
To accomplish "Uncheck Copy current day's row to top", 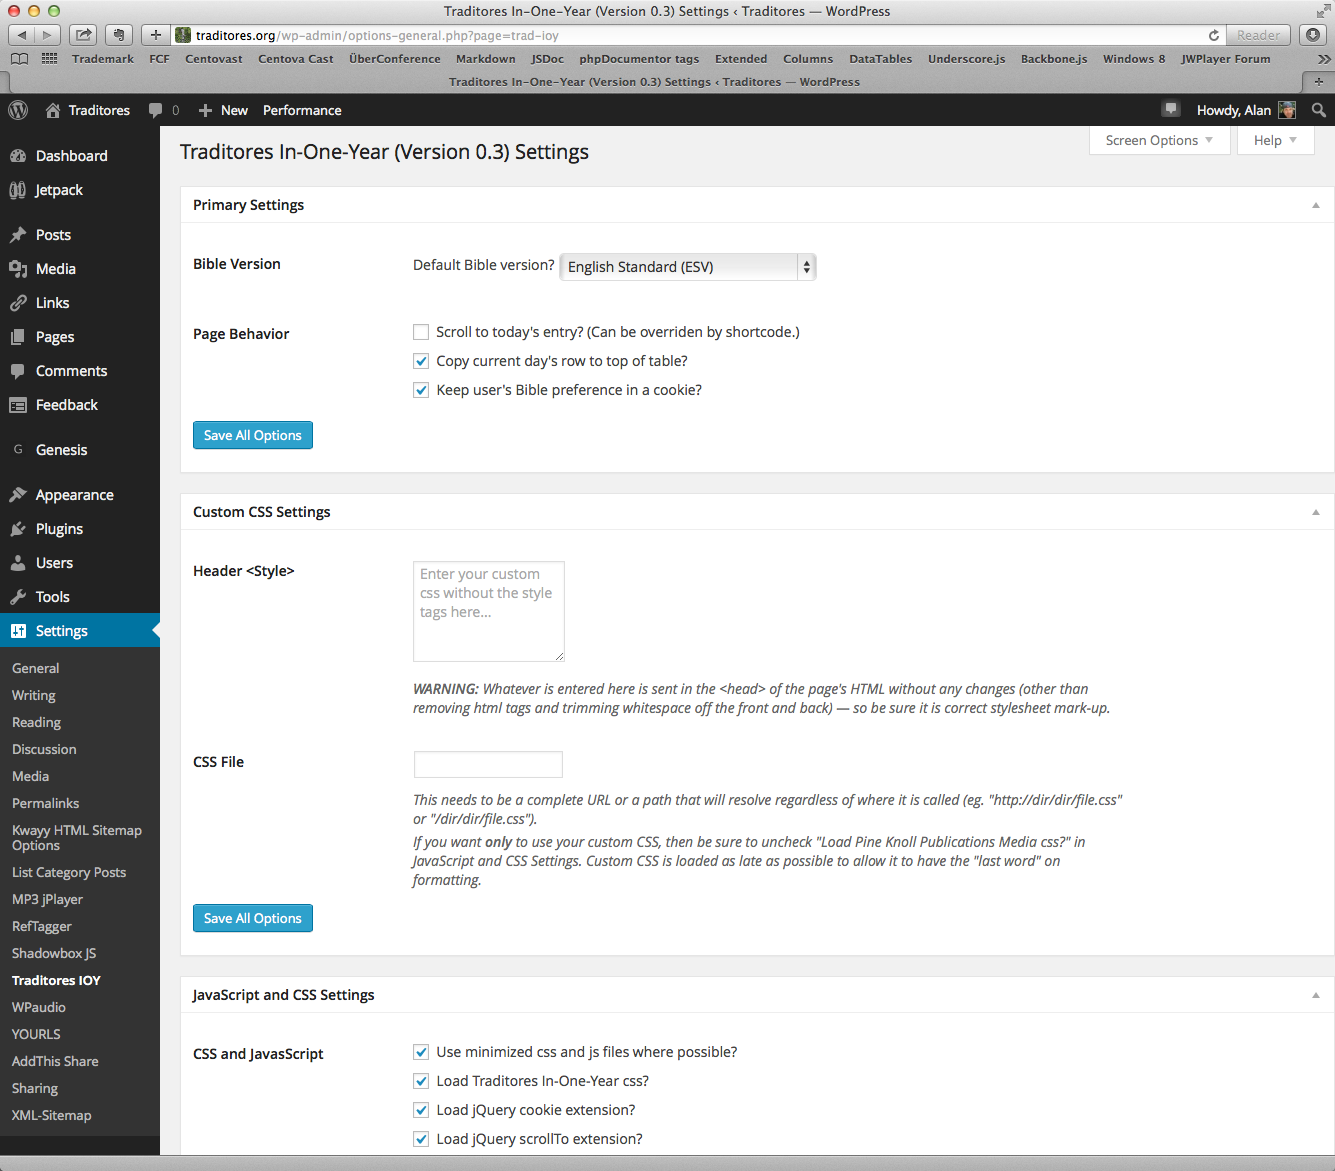I will (421, 361).
